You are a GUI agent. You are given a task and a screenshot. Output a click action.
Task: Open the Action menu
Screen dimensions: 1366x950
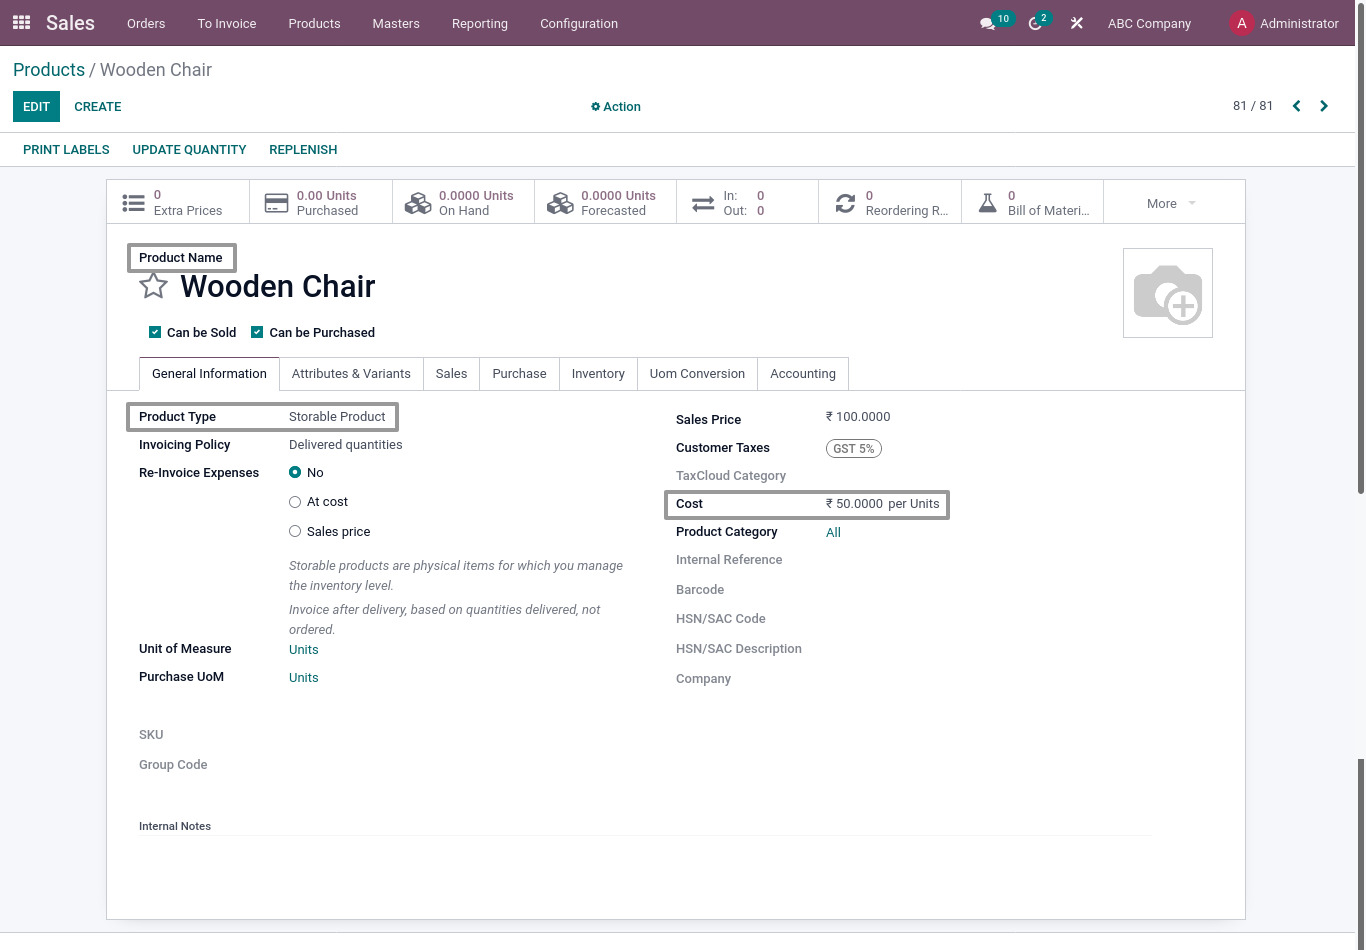(615, 107)
